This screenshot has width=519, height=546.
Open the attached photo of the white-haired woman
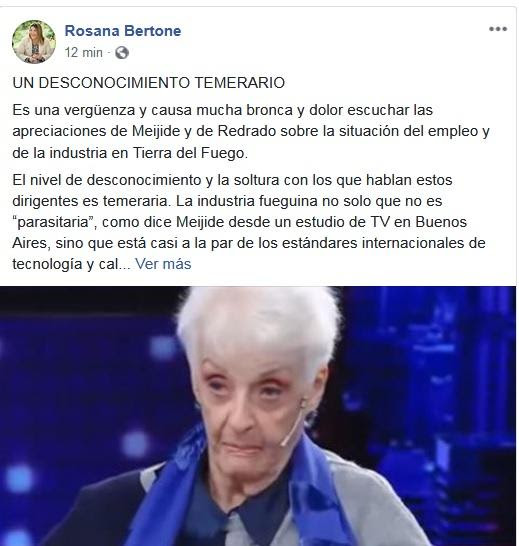[x=258, y=416]
